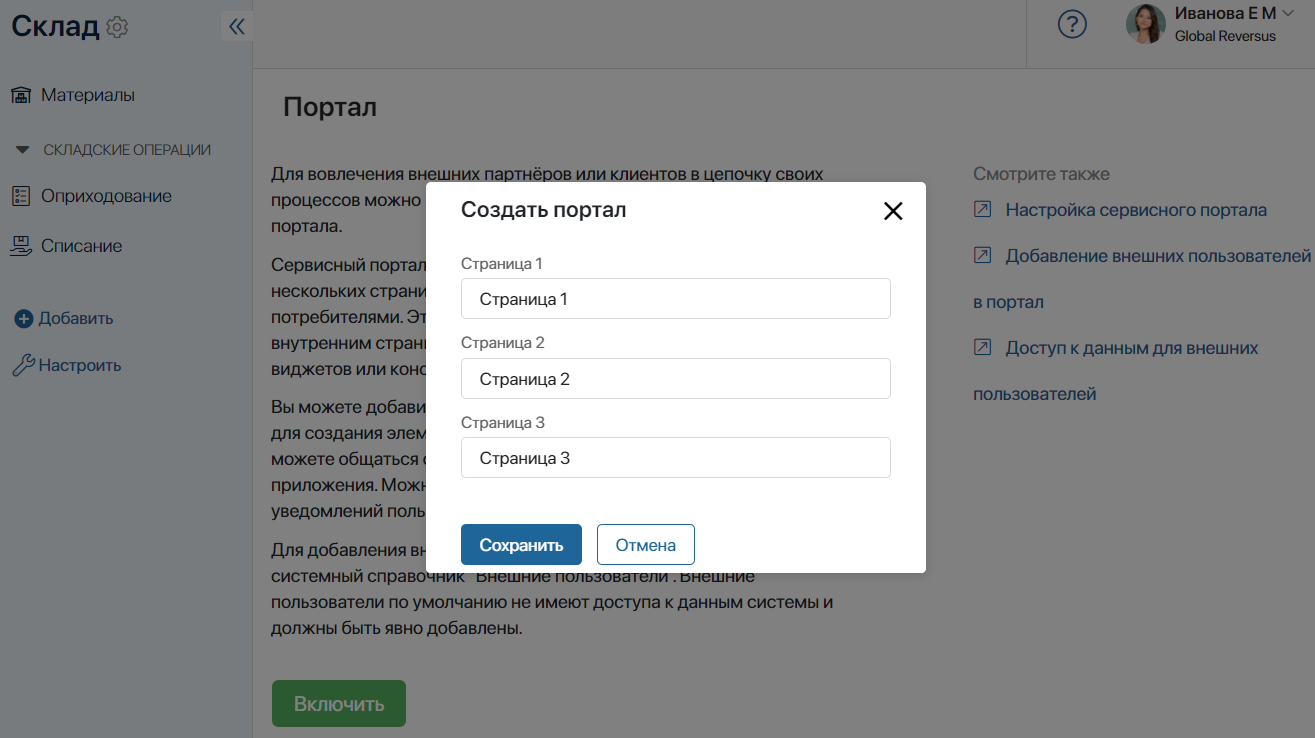Click the Смотрите также heading
This screenshot has height=738, width=1315.
click(1042, 174)
